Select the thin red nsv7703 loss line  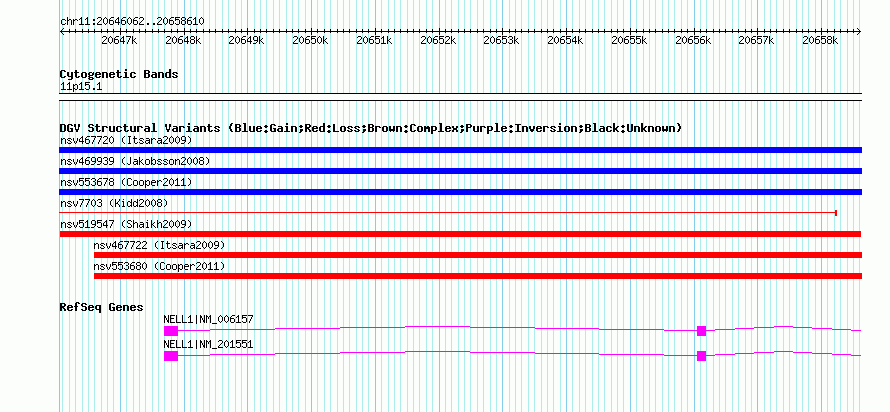click(448, 213)
